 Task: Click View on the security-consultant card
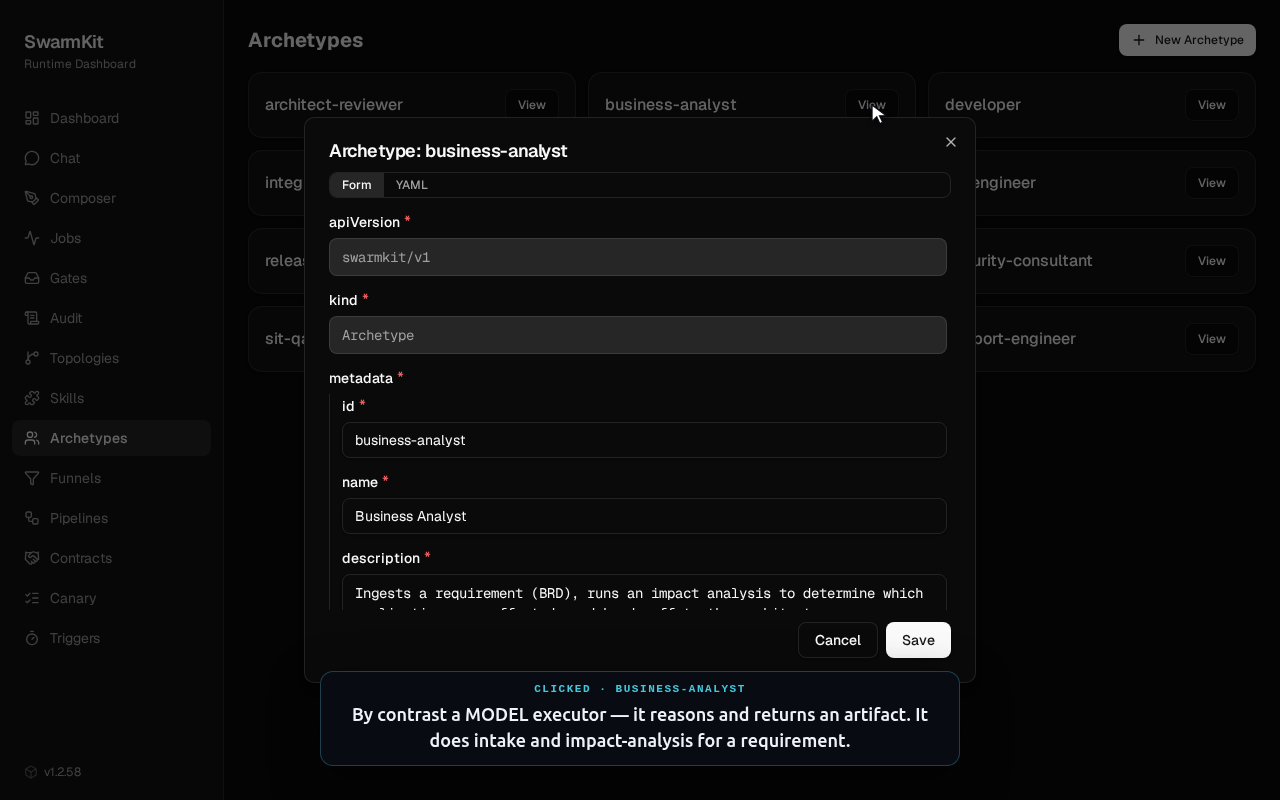pos(1211,261)
